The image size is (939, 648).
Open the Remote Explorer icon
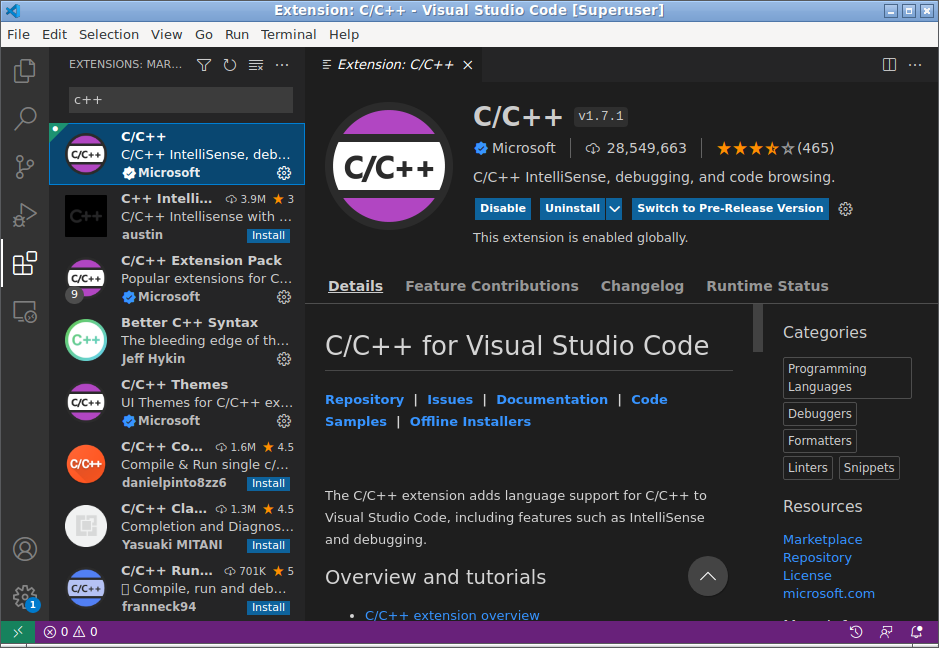click(x=25, y=311)
